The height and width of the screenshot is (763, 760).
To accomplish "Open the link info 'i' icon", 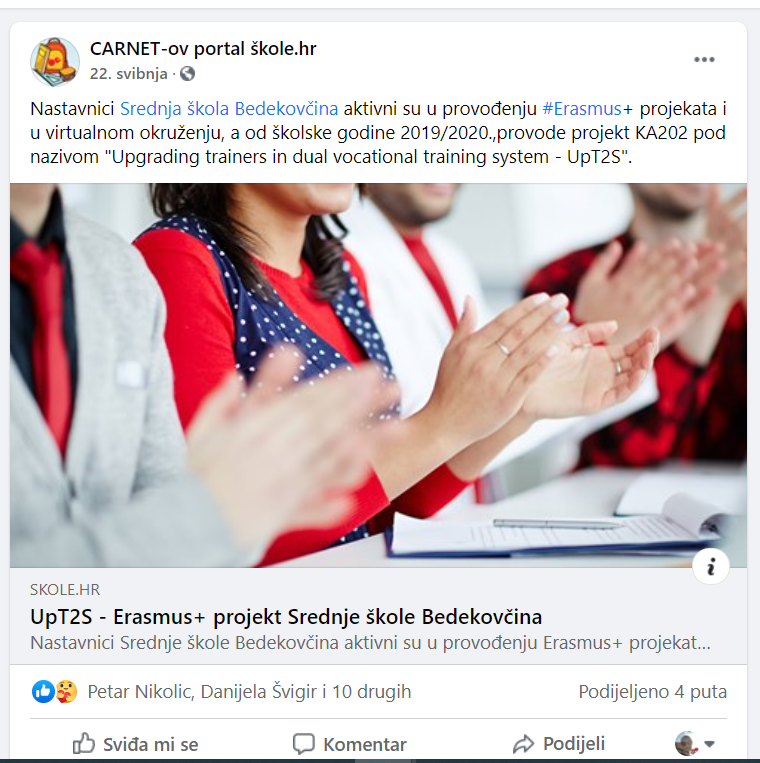I will click(711, 566).
